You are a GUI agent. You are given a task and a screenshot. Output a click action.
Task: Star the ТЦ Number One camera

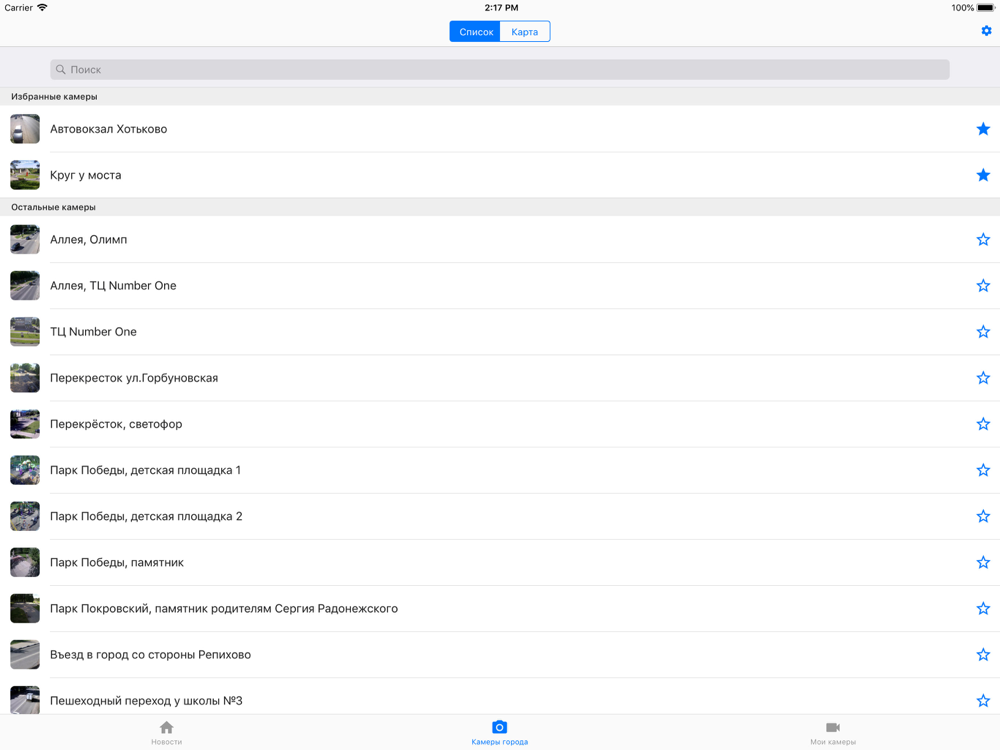pos(983,332)
